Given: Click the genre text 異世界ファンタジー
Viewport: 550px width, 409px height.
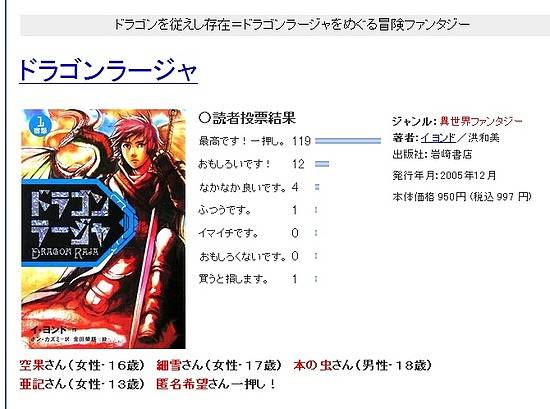Looking at the screenshot, I should (x=481, y=121).
